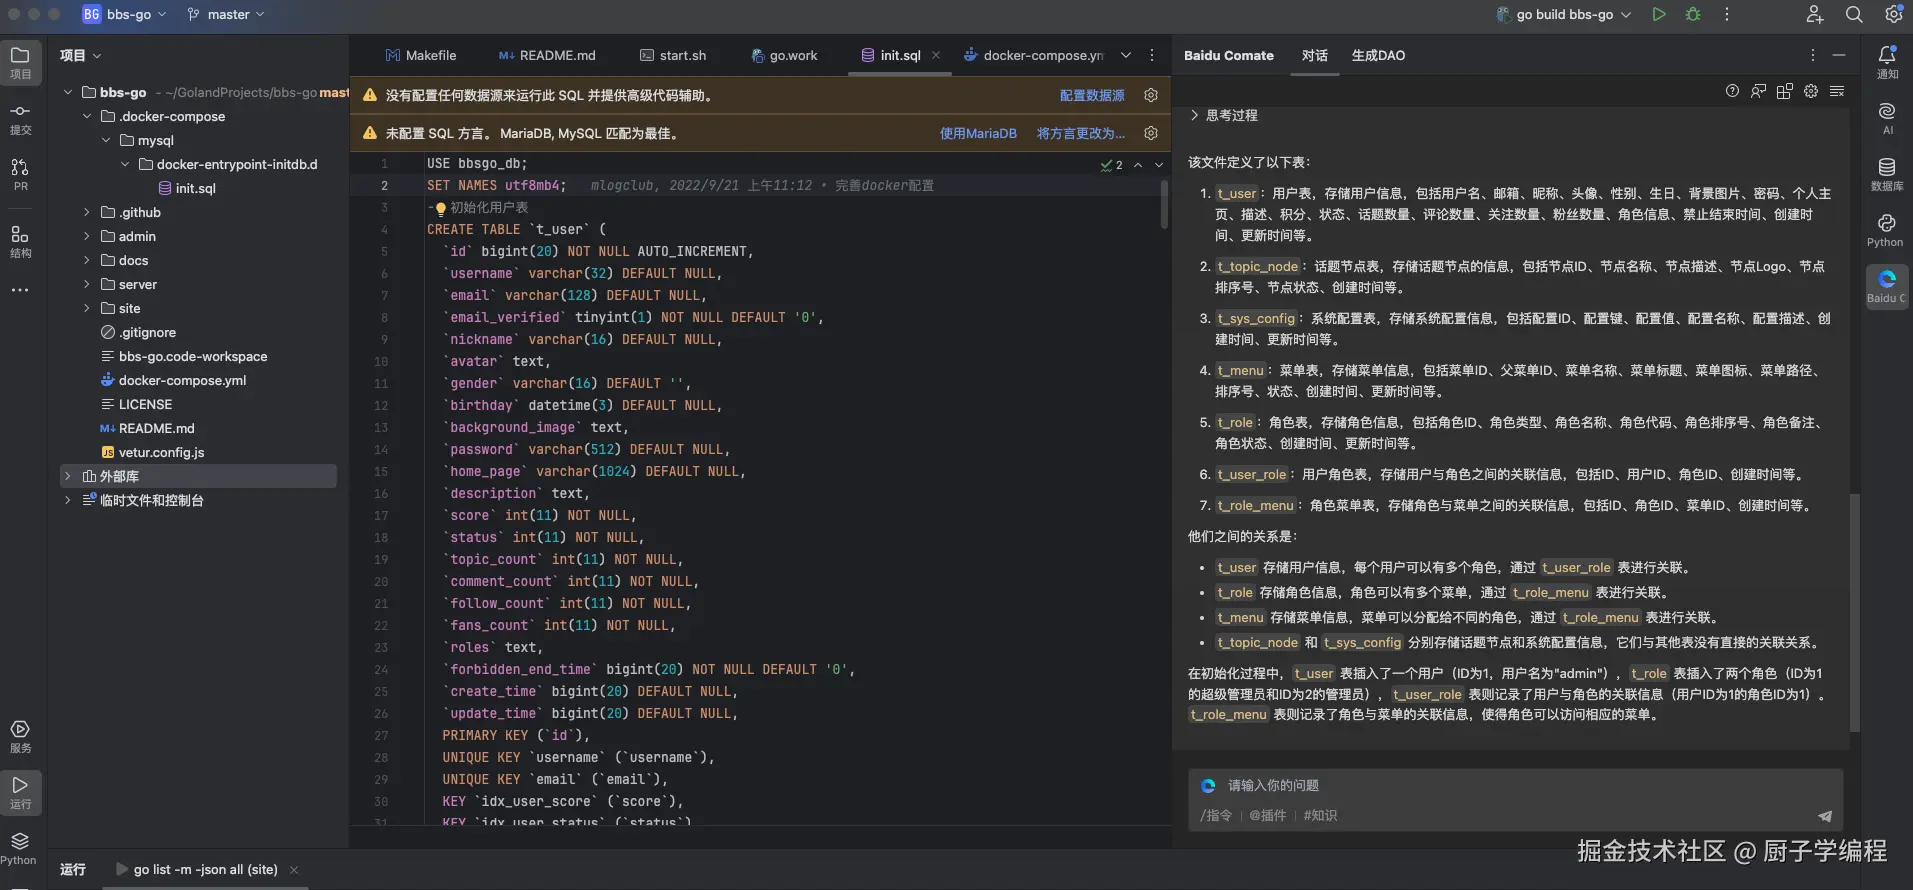Open the bbs-go project dropdown

pyautogui.click(x=124, y=14)
